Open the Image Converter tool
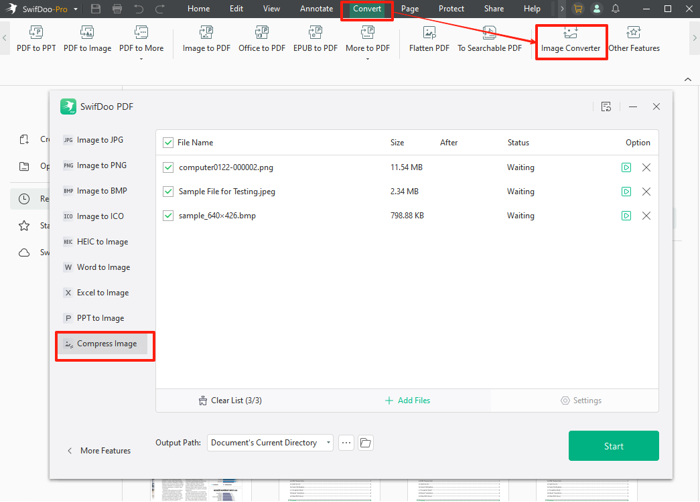The width and height of the screenshot is (700, 502). pos(571,39)
